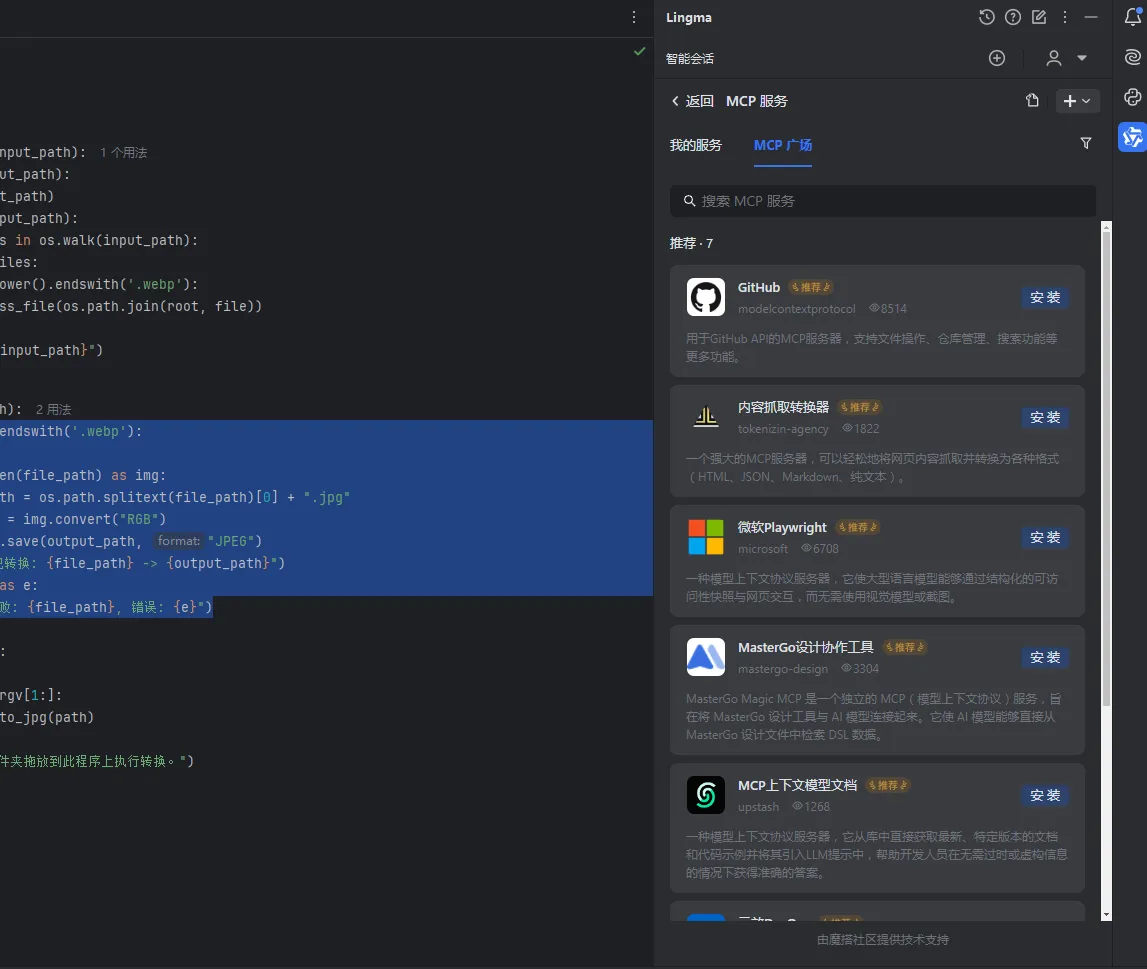Screen dimensions: 1147x969
Task: Click the tokenizin-agency author text
Action: coord(783,429)
